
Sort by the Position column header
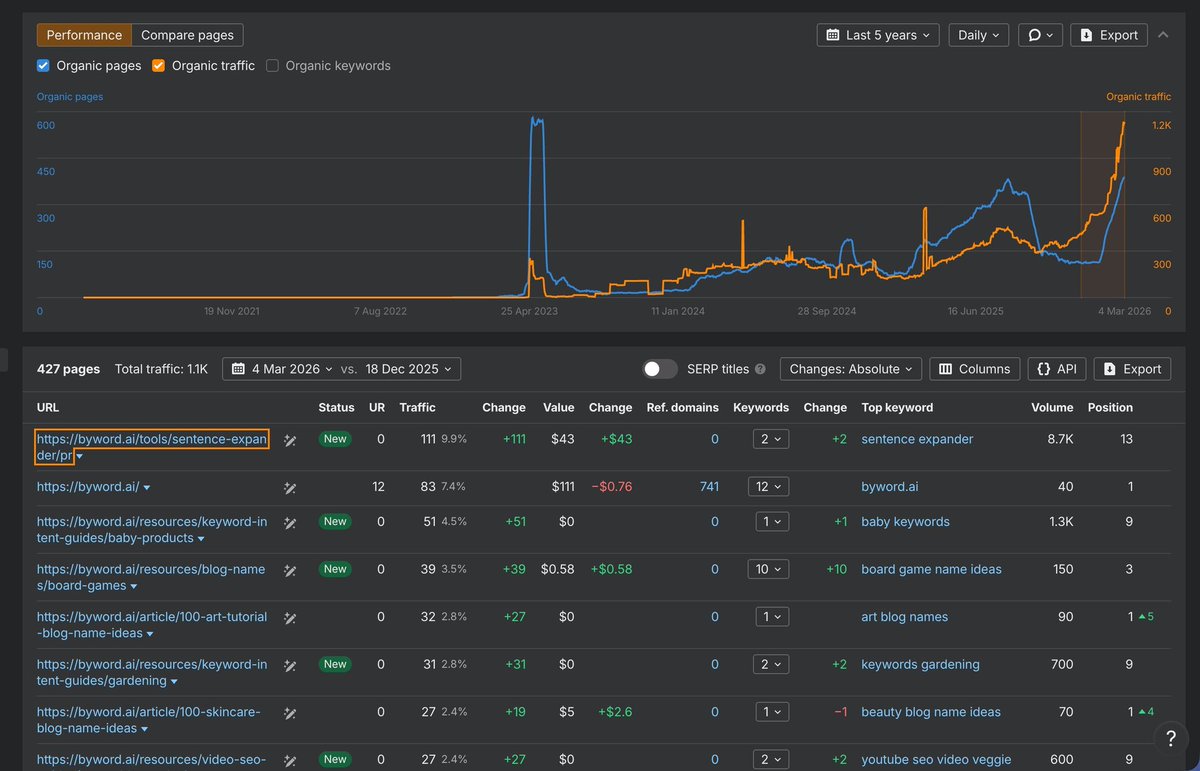coord(1110,407)
